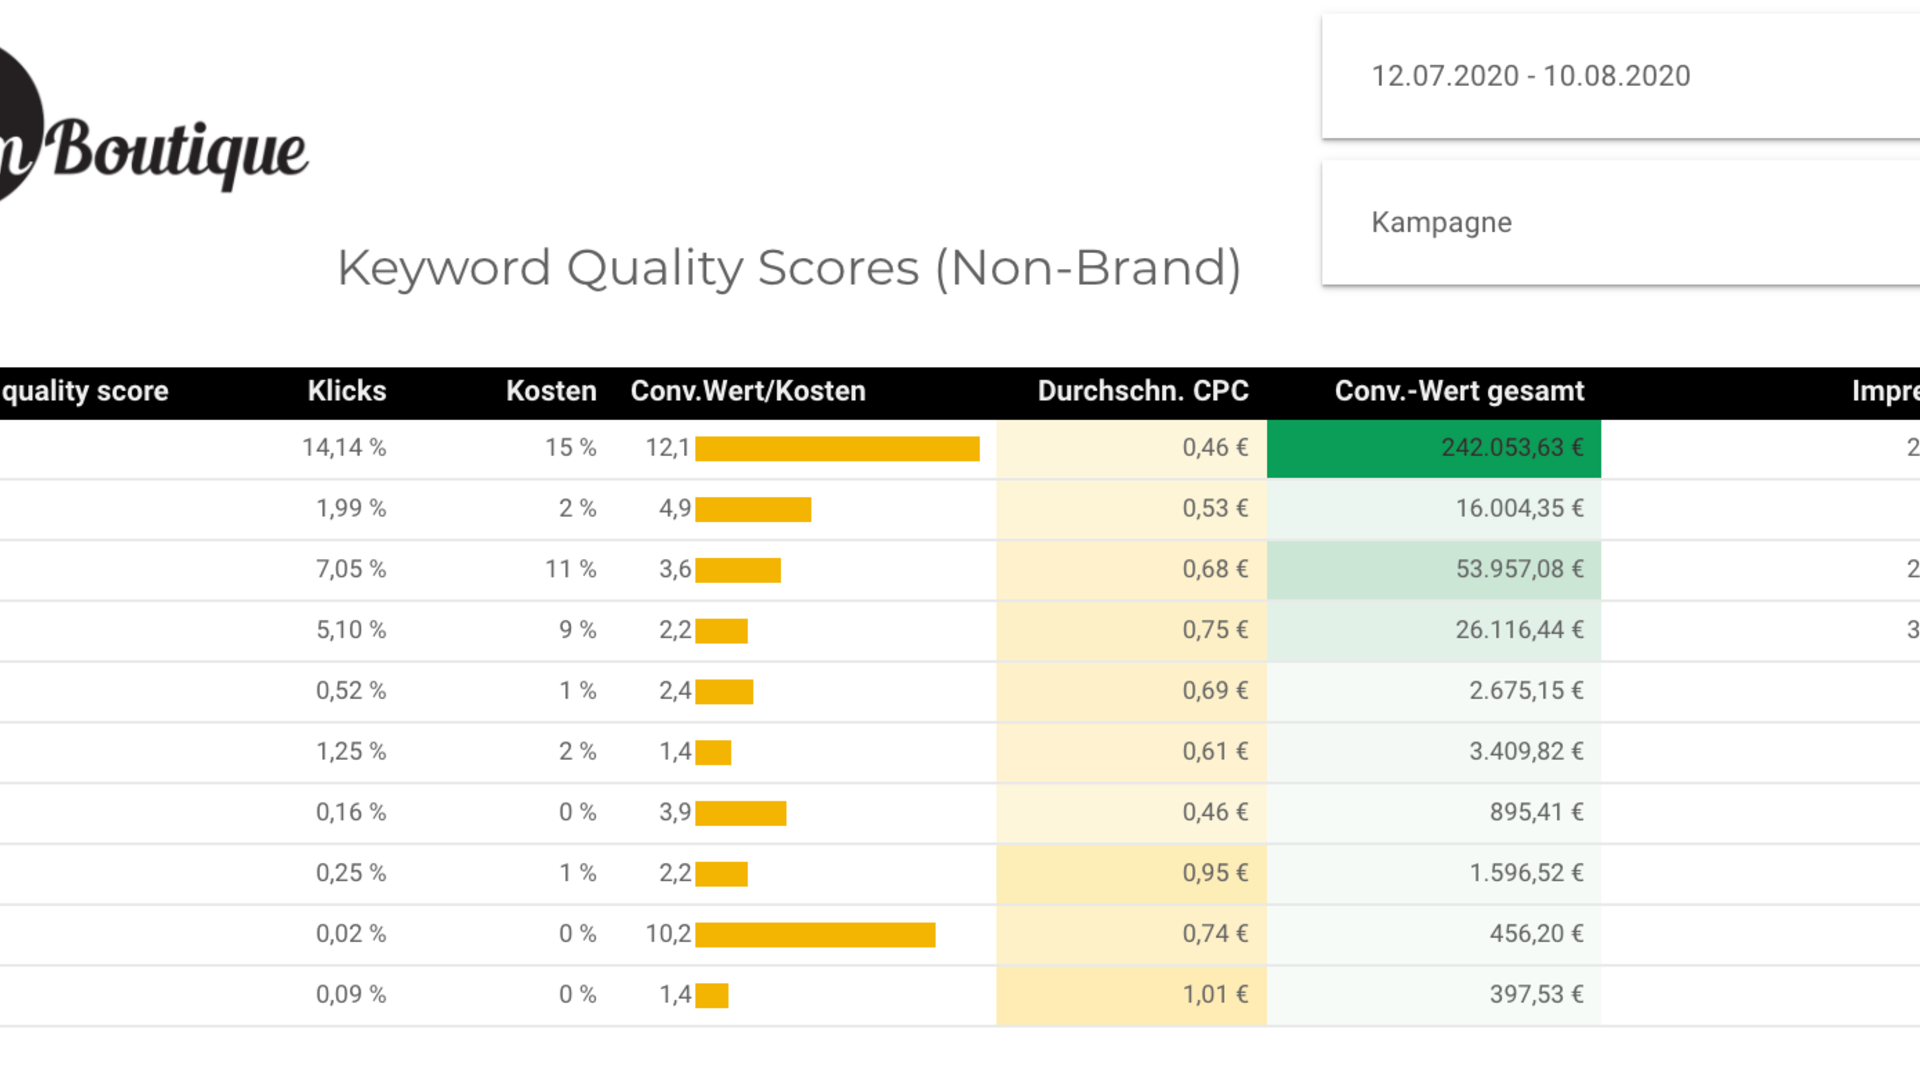
Task: Sort by Durchschn. CPC column header
Action: [x=1143, y=391]
